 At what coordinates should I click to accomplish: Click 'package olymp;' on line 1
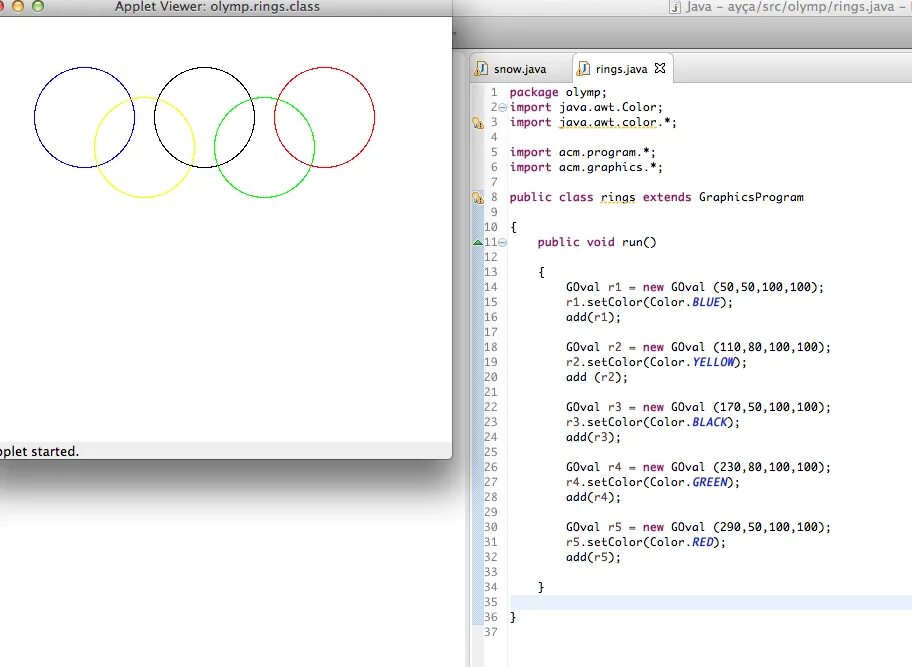point(558,92)
